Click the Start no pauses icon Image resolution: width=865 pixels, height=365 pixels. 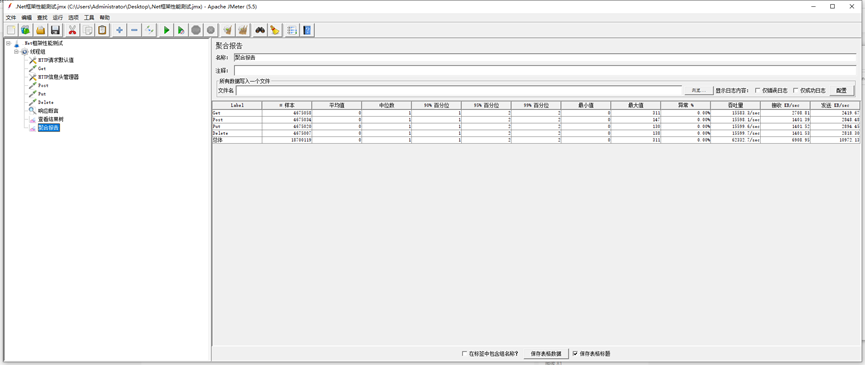(x=181, y=30)
